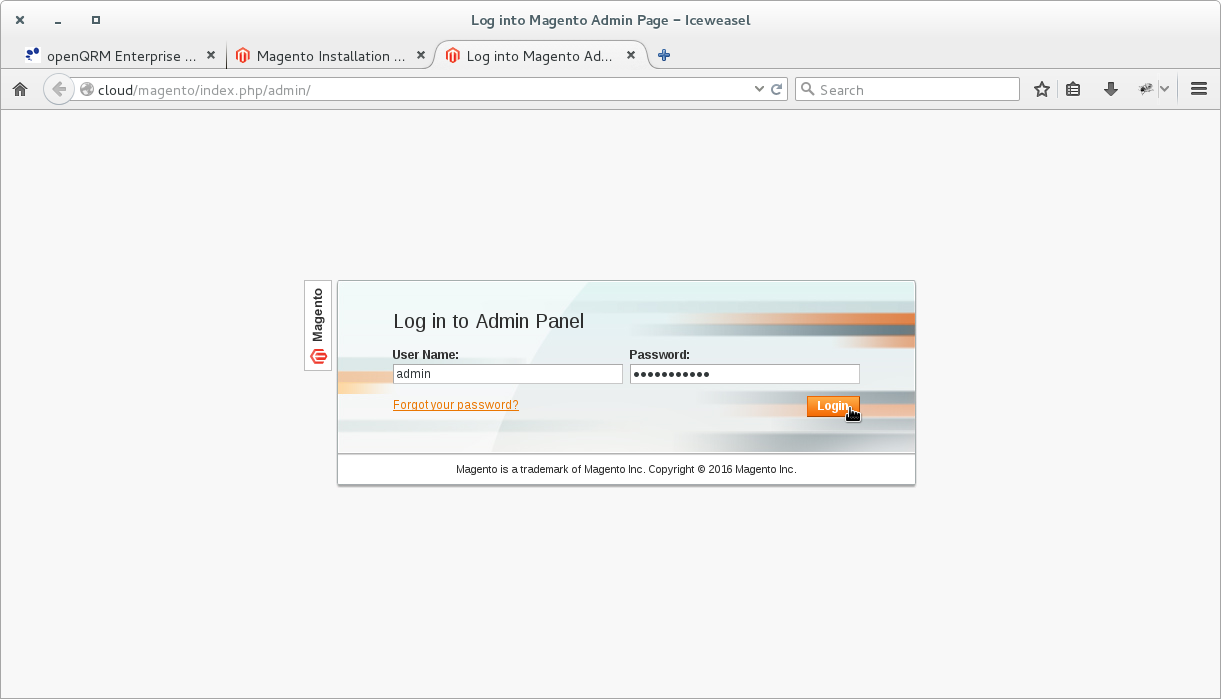Expand the extension icon dropdown arrow
Screen dimensions: 1221x699
click(1165, 90)
